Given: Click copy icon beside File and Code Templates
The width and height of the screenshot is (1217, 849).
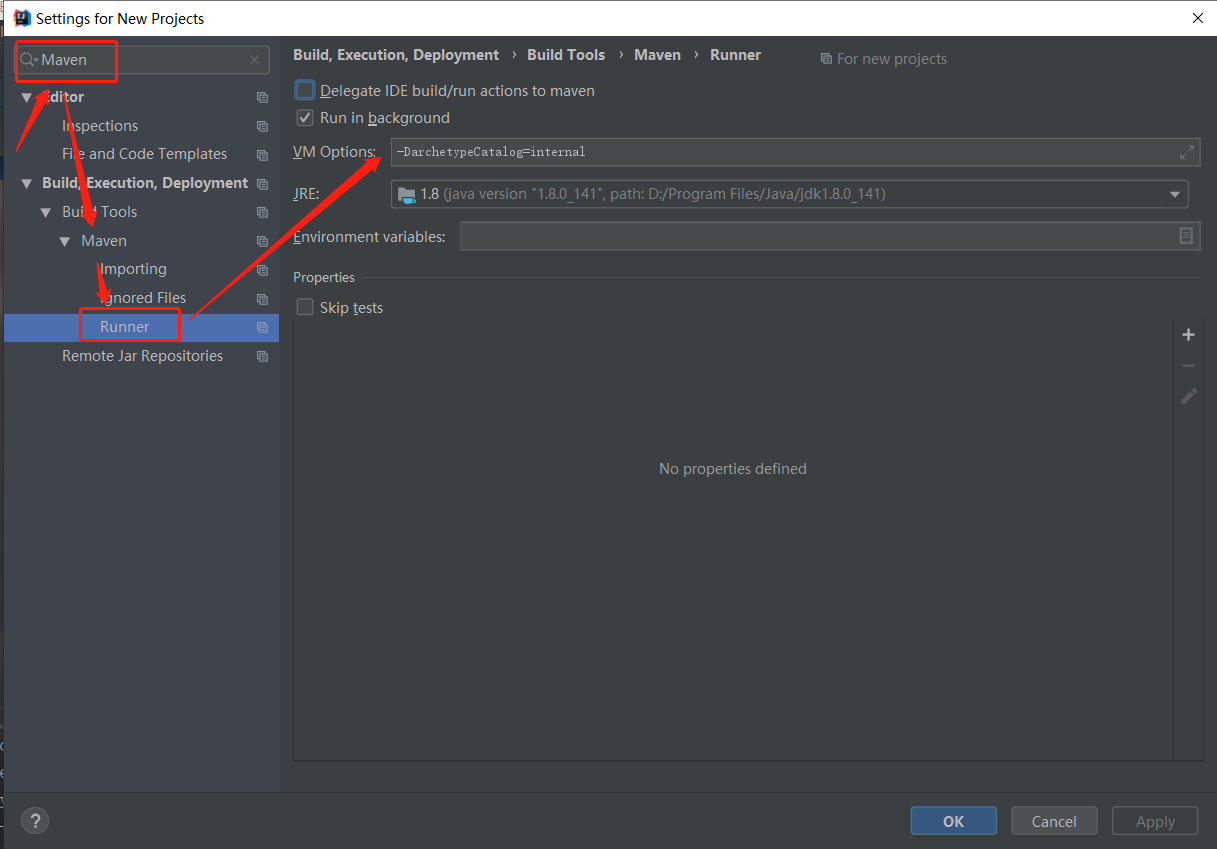Looking at the screenshot, I should click(x=262, y=155).
